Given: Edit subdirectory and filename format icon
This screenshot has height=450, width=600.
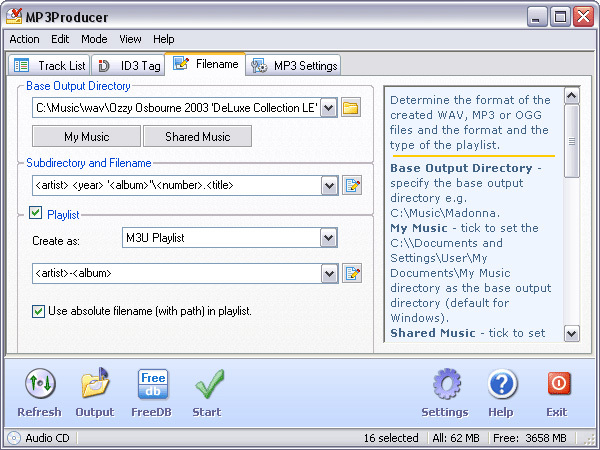Looking at the screenshot, I should 352,186.
